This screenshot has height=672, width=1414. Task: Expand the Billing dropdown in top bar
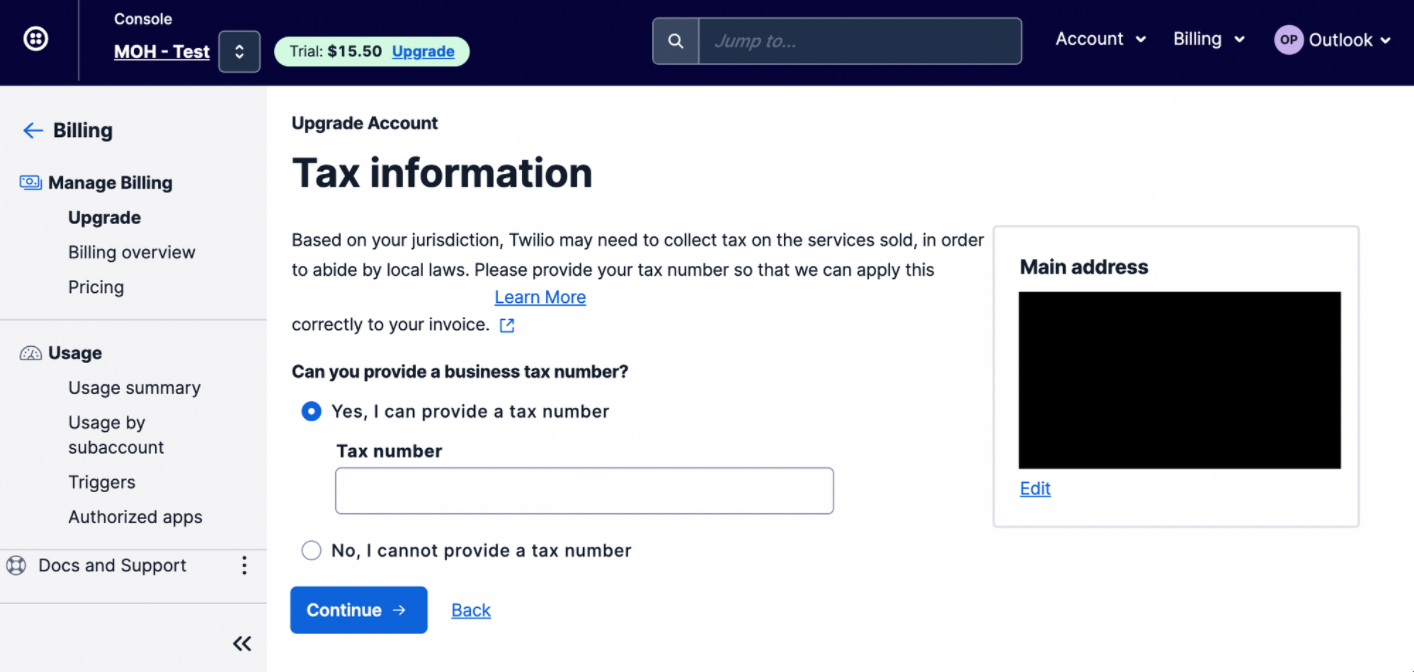pyautogui.click(x=1208, y=39)
